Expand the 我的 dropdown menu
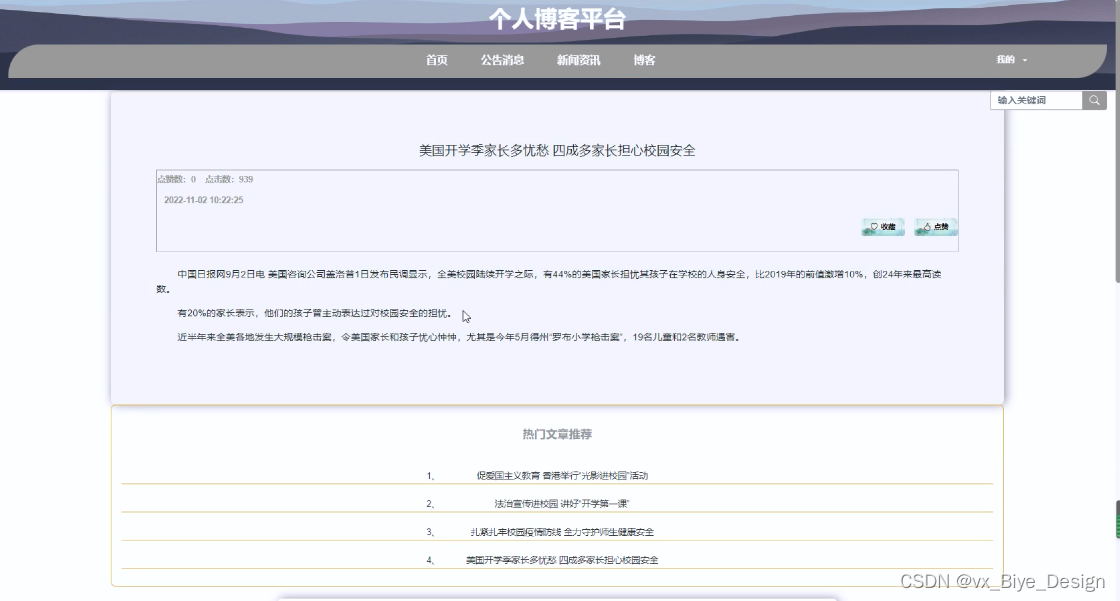Viewport: 1120px width, 601px height. coord(1011,59)
